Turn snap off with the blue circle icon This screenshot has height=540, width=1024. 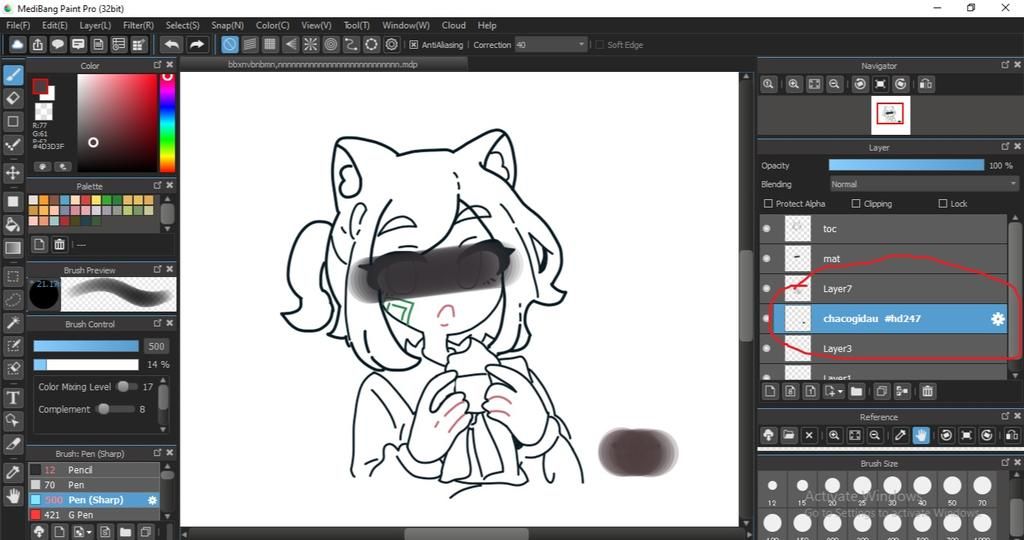click(x=229, y=44)
